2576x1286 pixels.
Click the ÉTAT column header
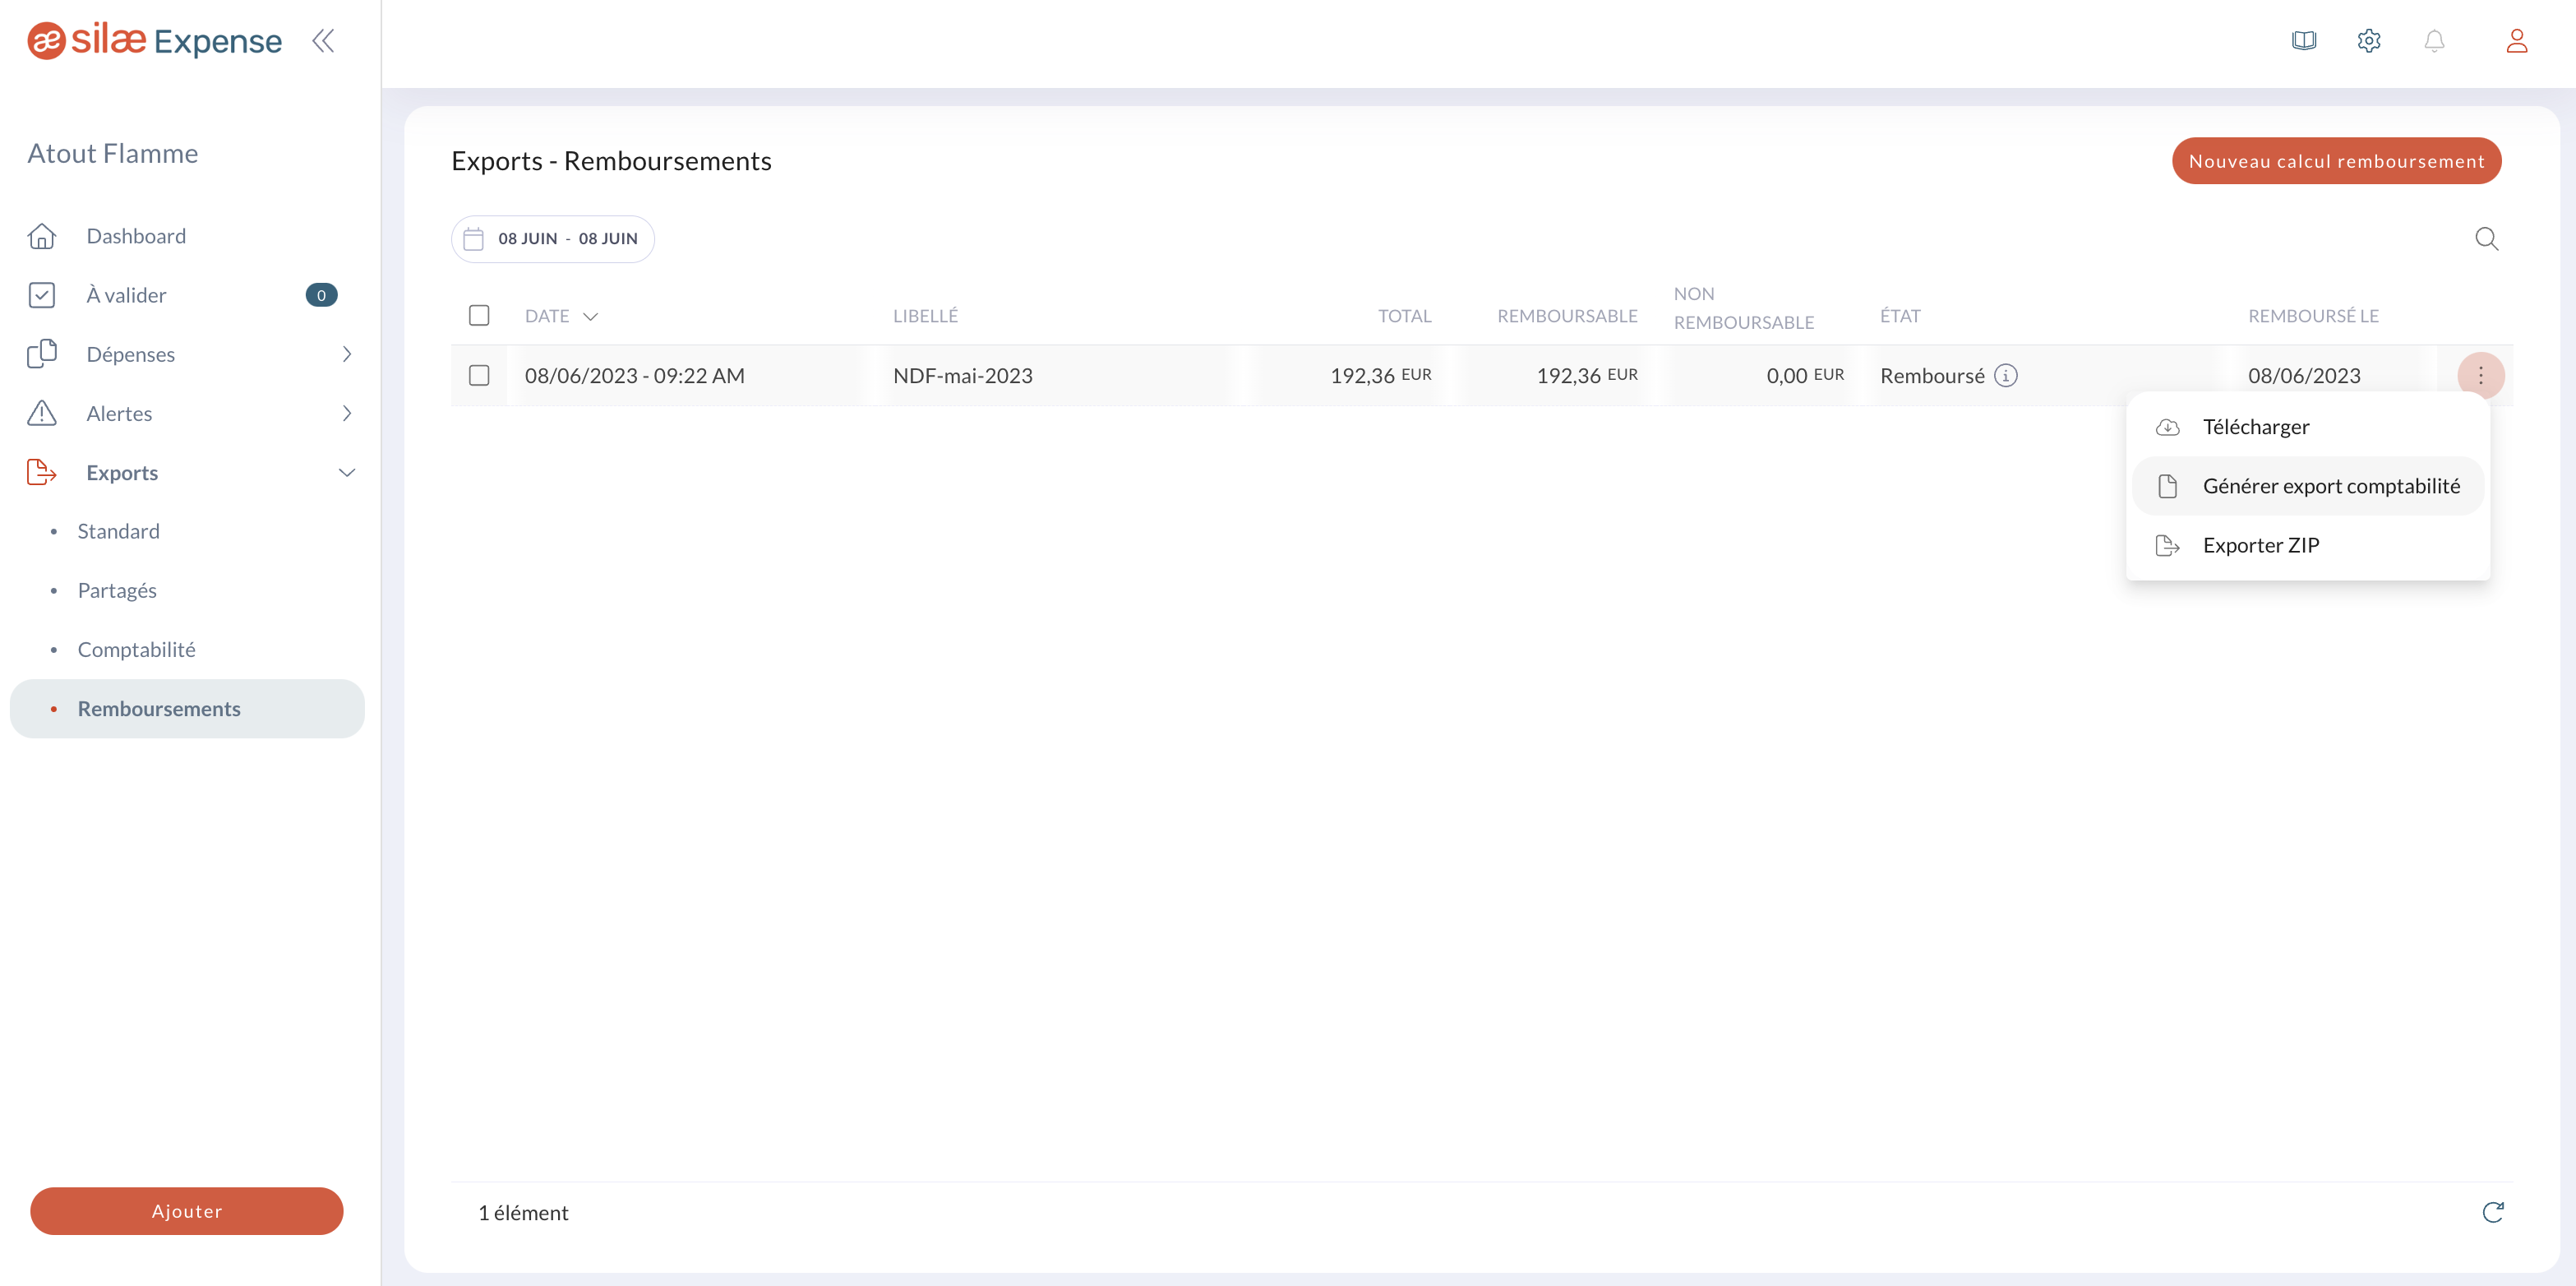(x=1900, y=316)
